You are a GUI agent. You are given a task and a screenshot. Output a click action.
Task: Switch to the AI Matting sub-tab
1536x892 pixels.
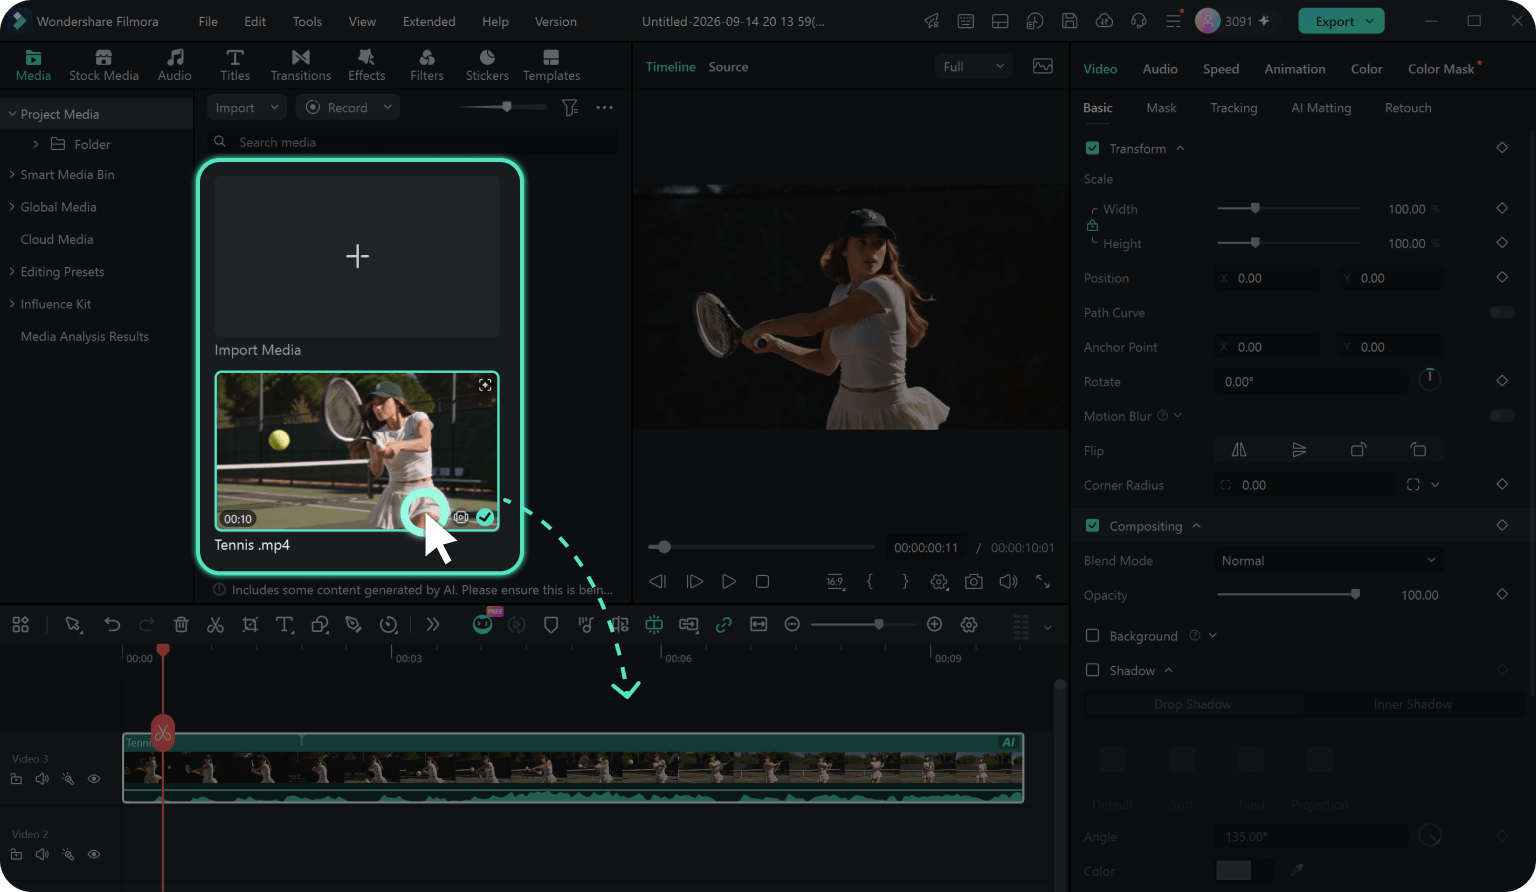pyautogui.click(x=1321, y=108)
